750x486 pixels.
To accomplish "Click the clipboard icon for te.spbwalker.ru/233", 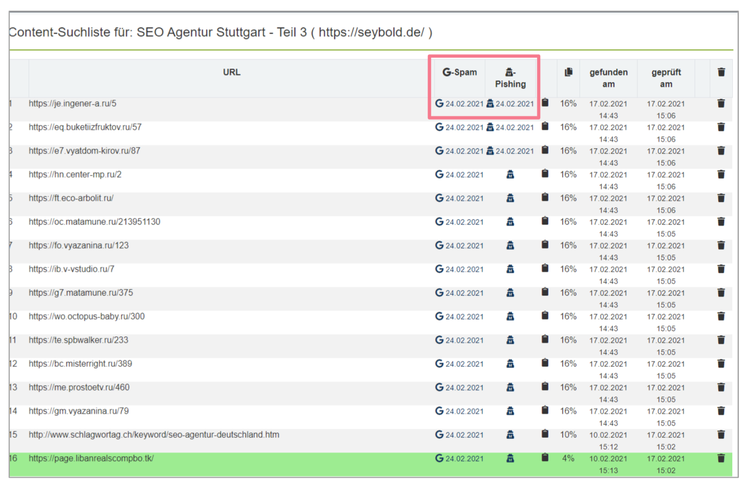I will click(x=545, y=339).
